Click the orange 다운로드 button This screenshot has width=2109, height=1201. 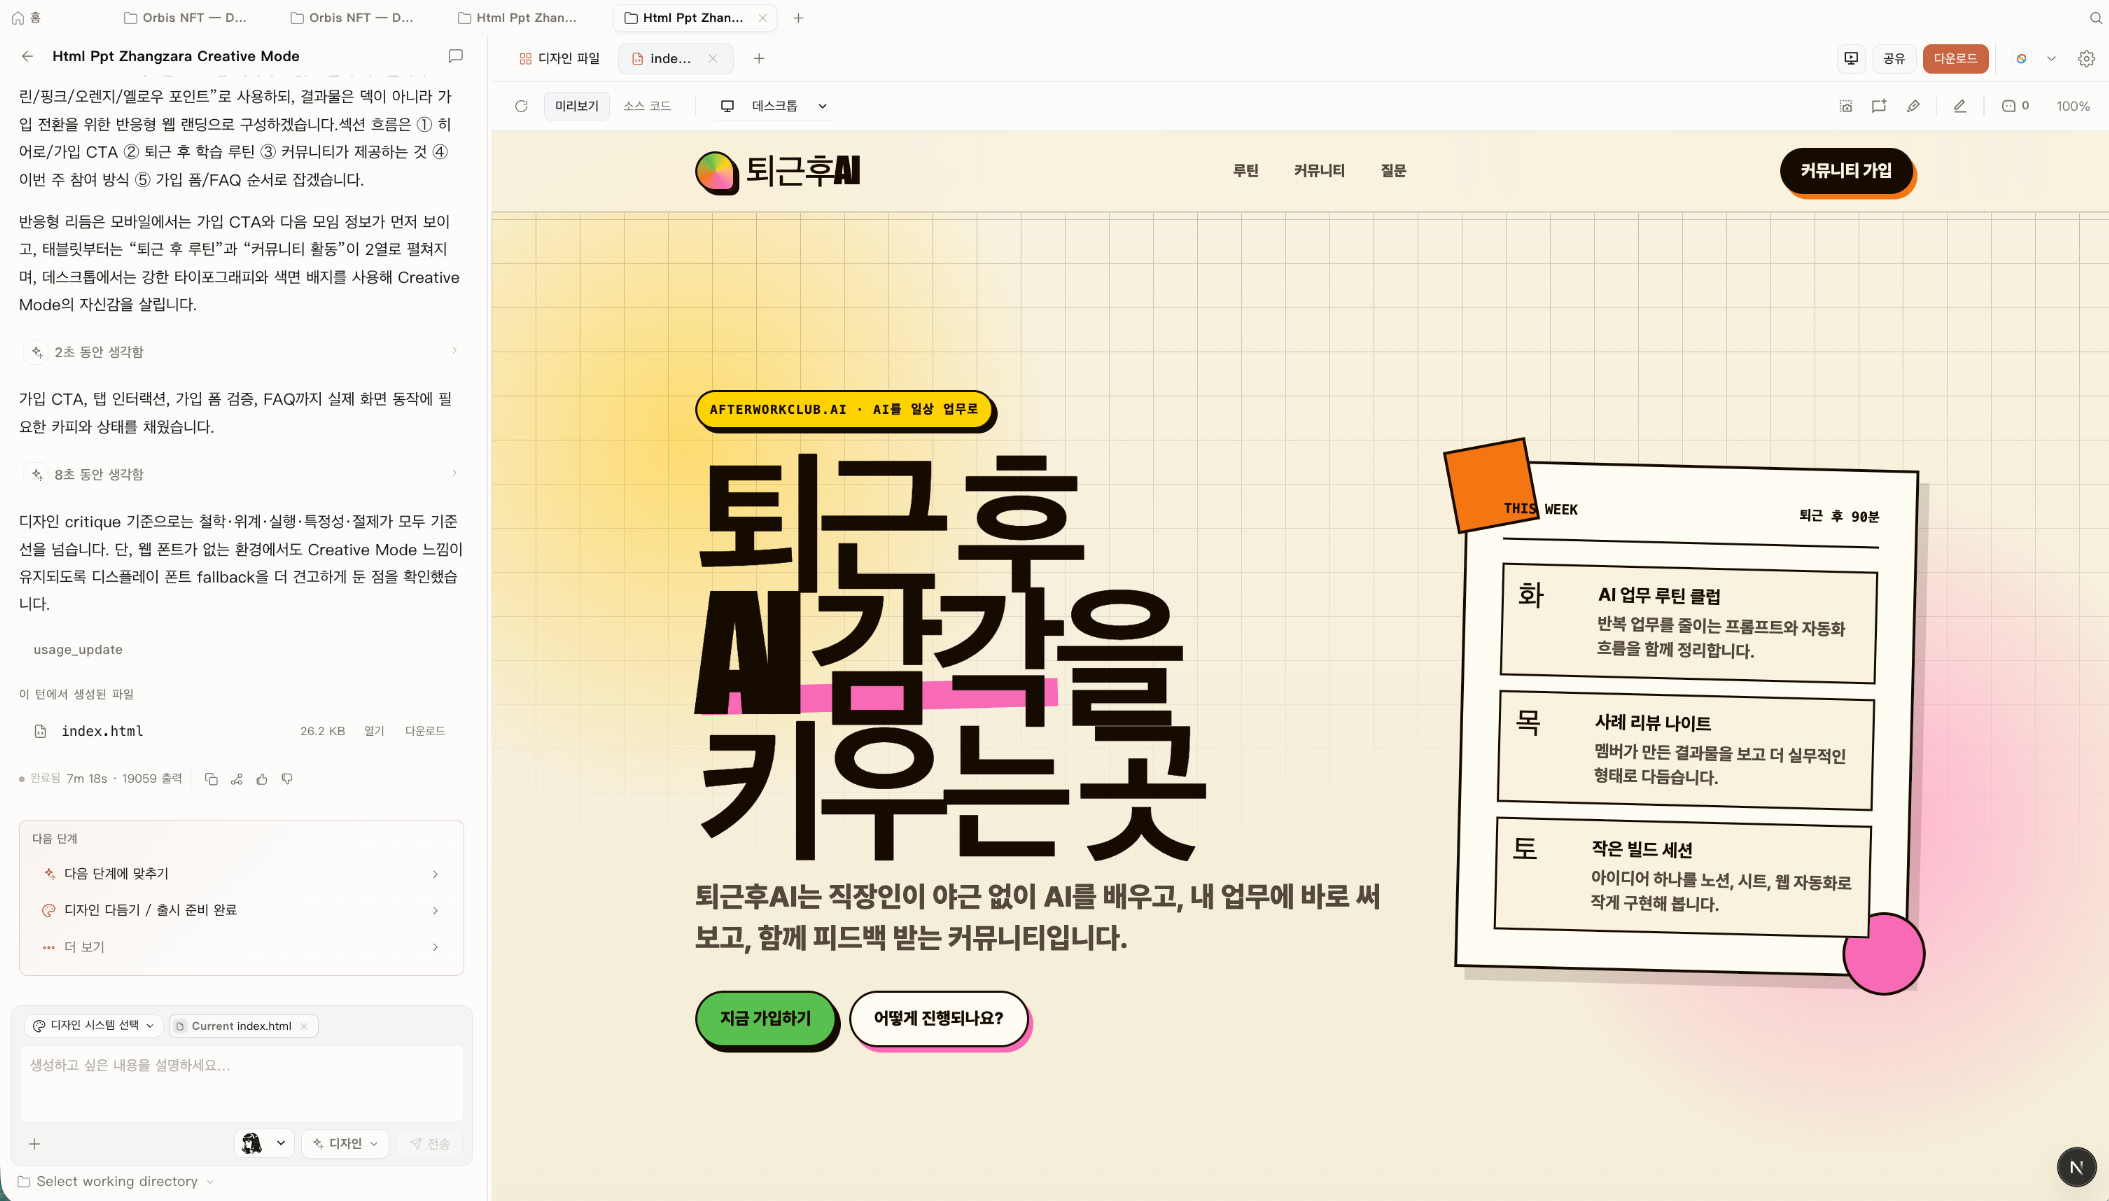click(1955, 59)
